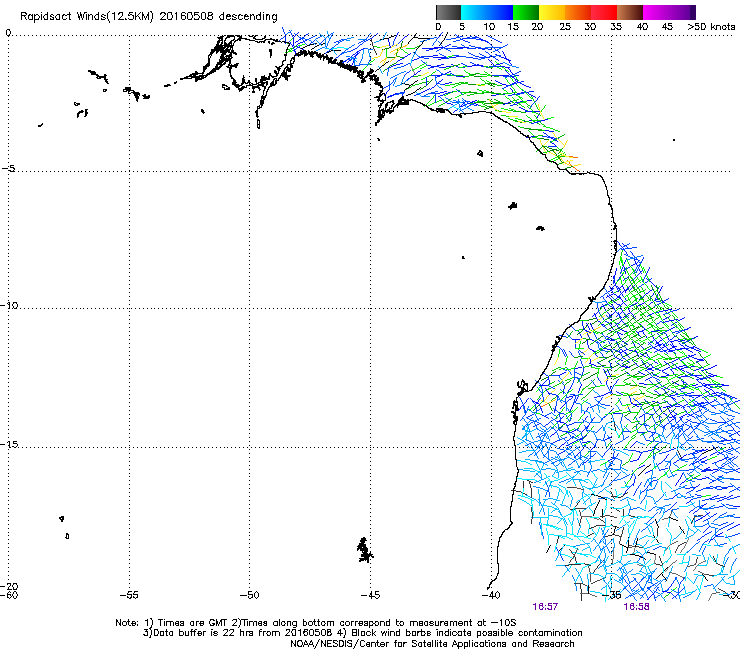Viewport: 740px width, 650px height.
Task: Click the latitude label '-10'
Action: [x=9, y=305]
